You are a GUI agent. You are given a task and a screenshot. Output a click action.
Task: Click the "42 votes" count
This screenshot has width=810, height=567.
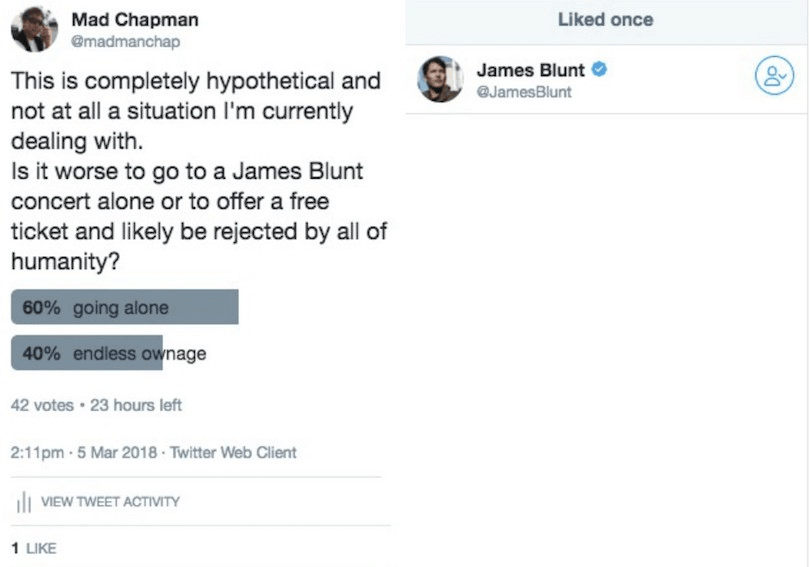pos(41,405)
